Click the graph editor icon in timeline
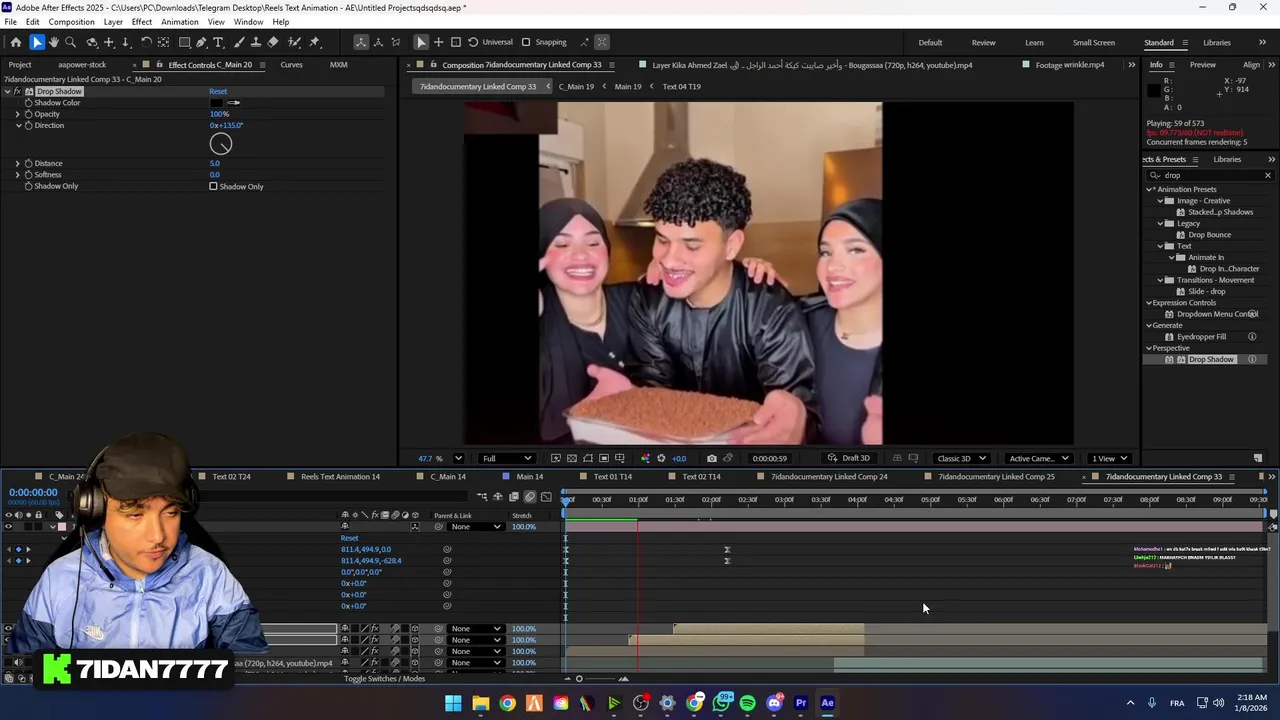The height and width of the screenshot is (720, 1280). click(x=546, y=497)
